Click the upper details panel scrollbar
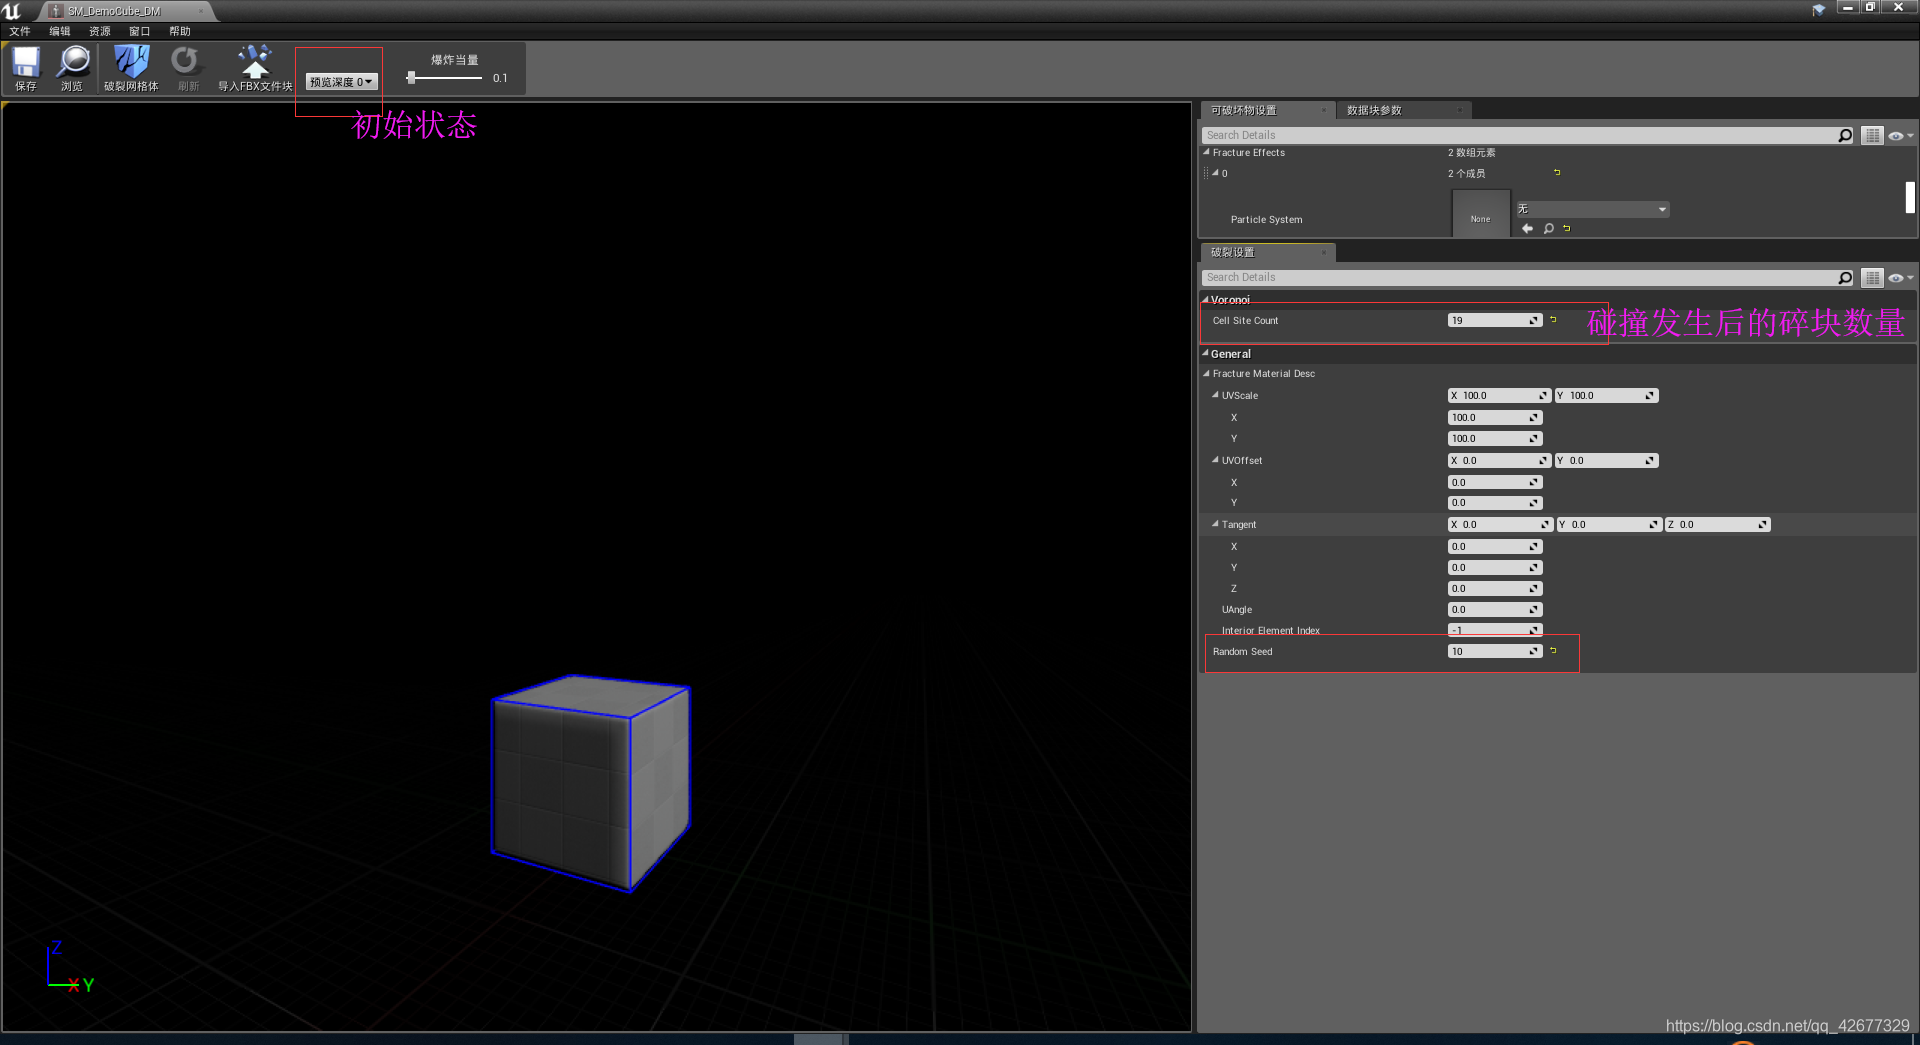Viewport: 1920px width, 1045px height. tap(1910, 197)
